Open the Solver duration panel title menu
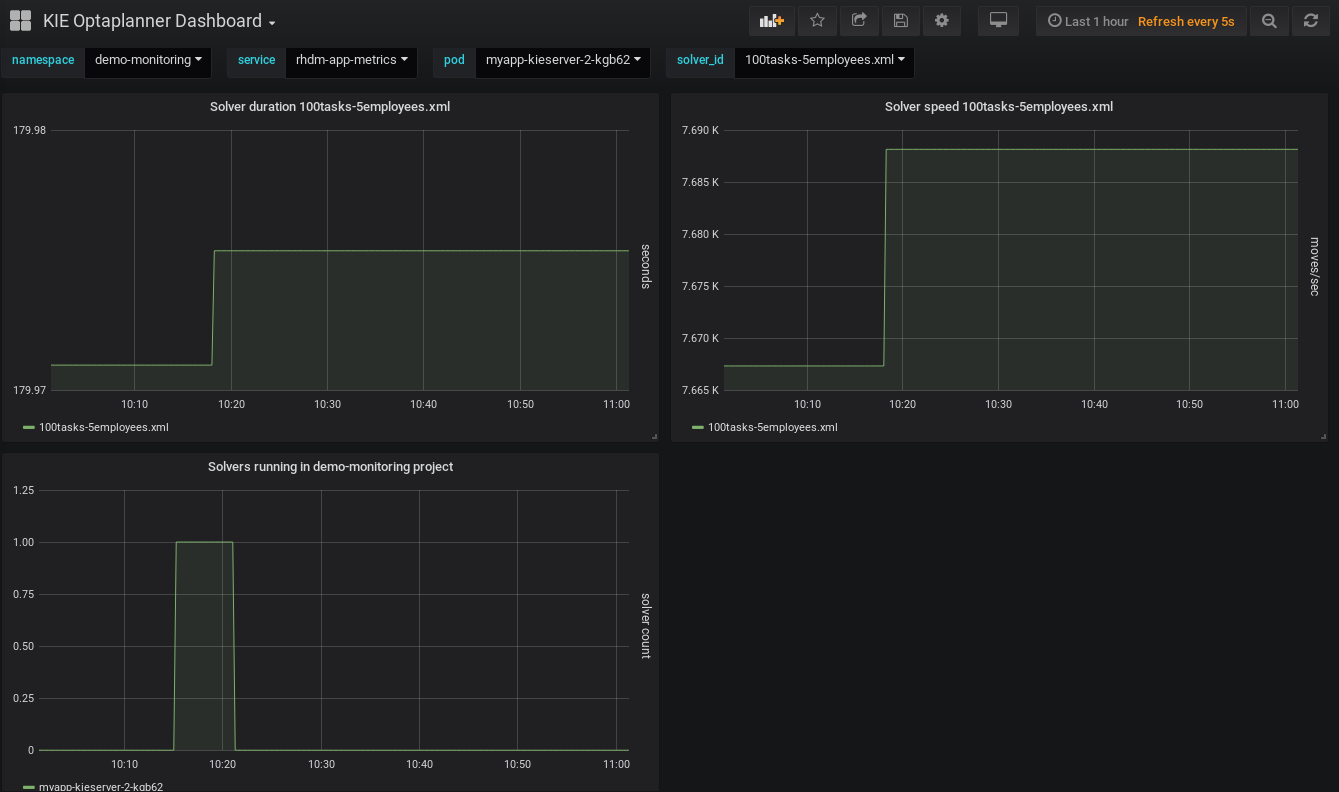Viewport: 1339px width, 792px height. [x=330, y=106]
